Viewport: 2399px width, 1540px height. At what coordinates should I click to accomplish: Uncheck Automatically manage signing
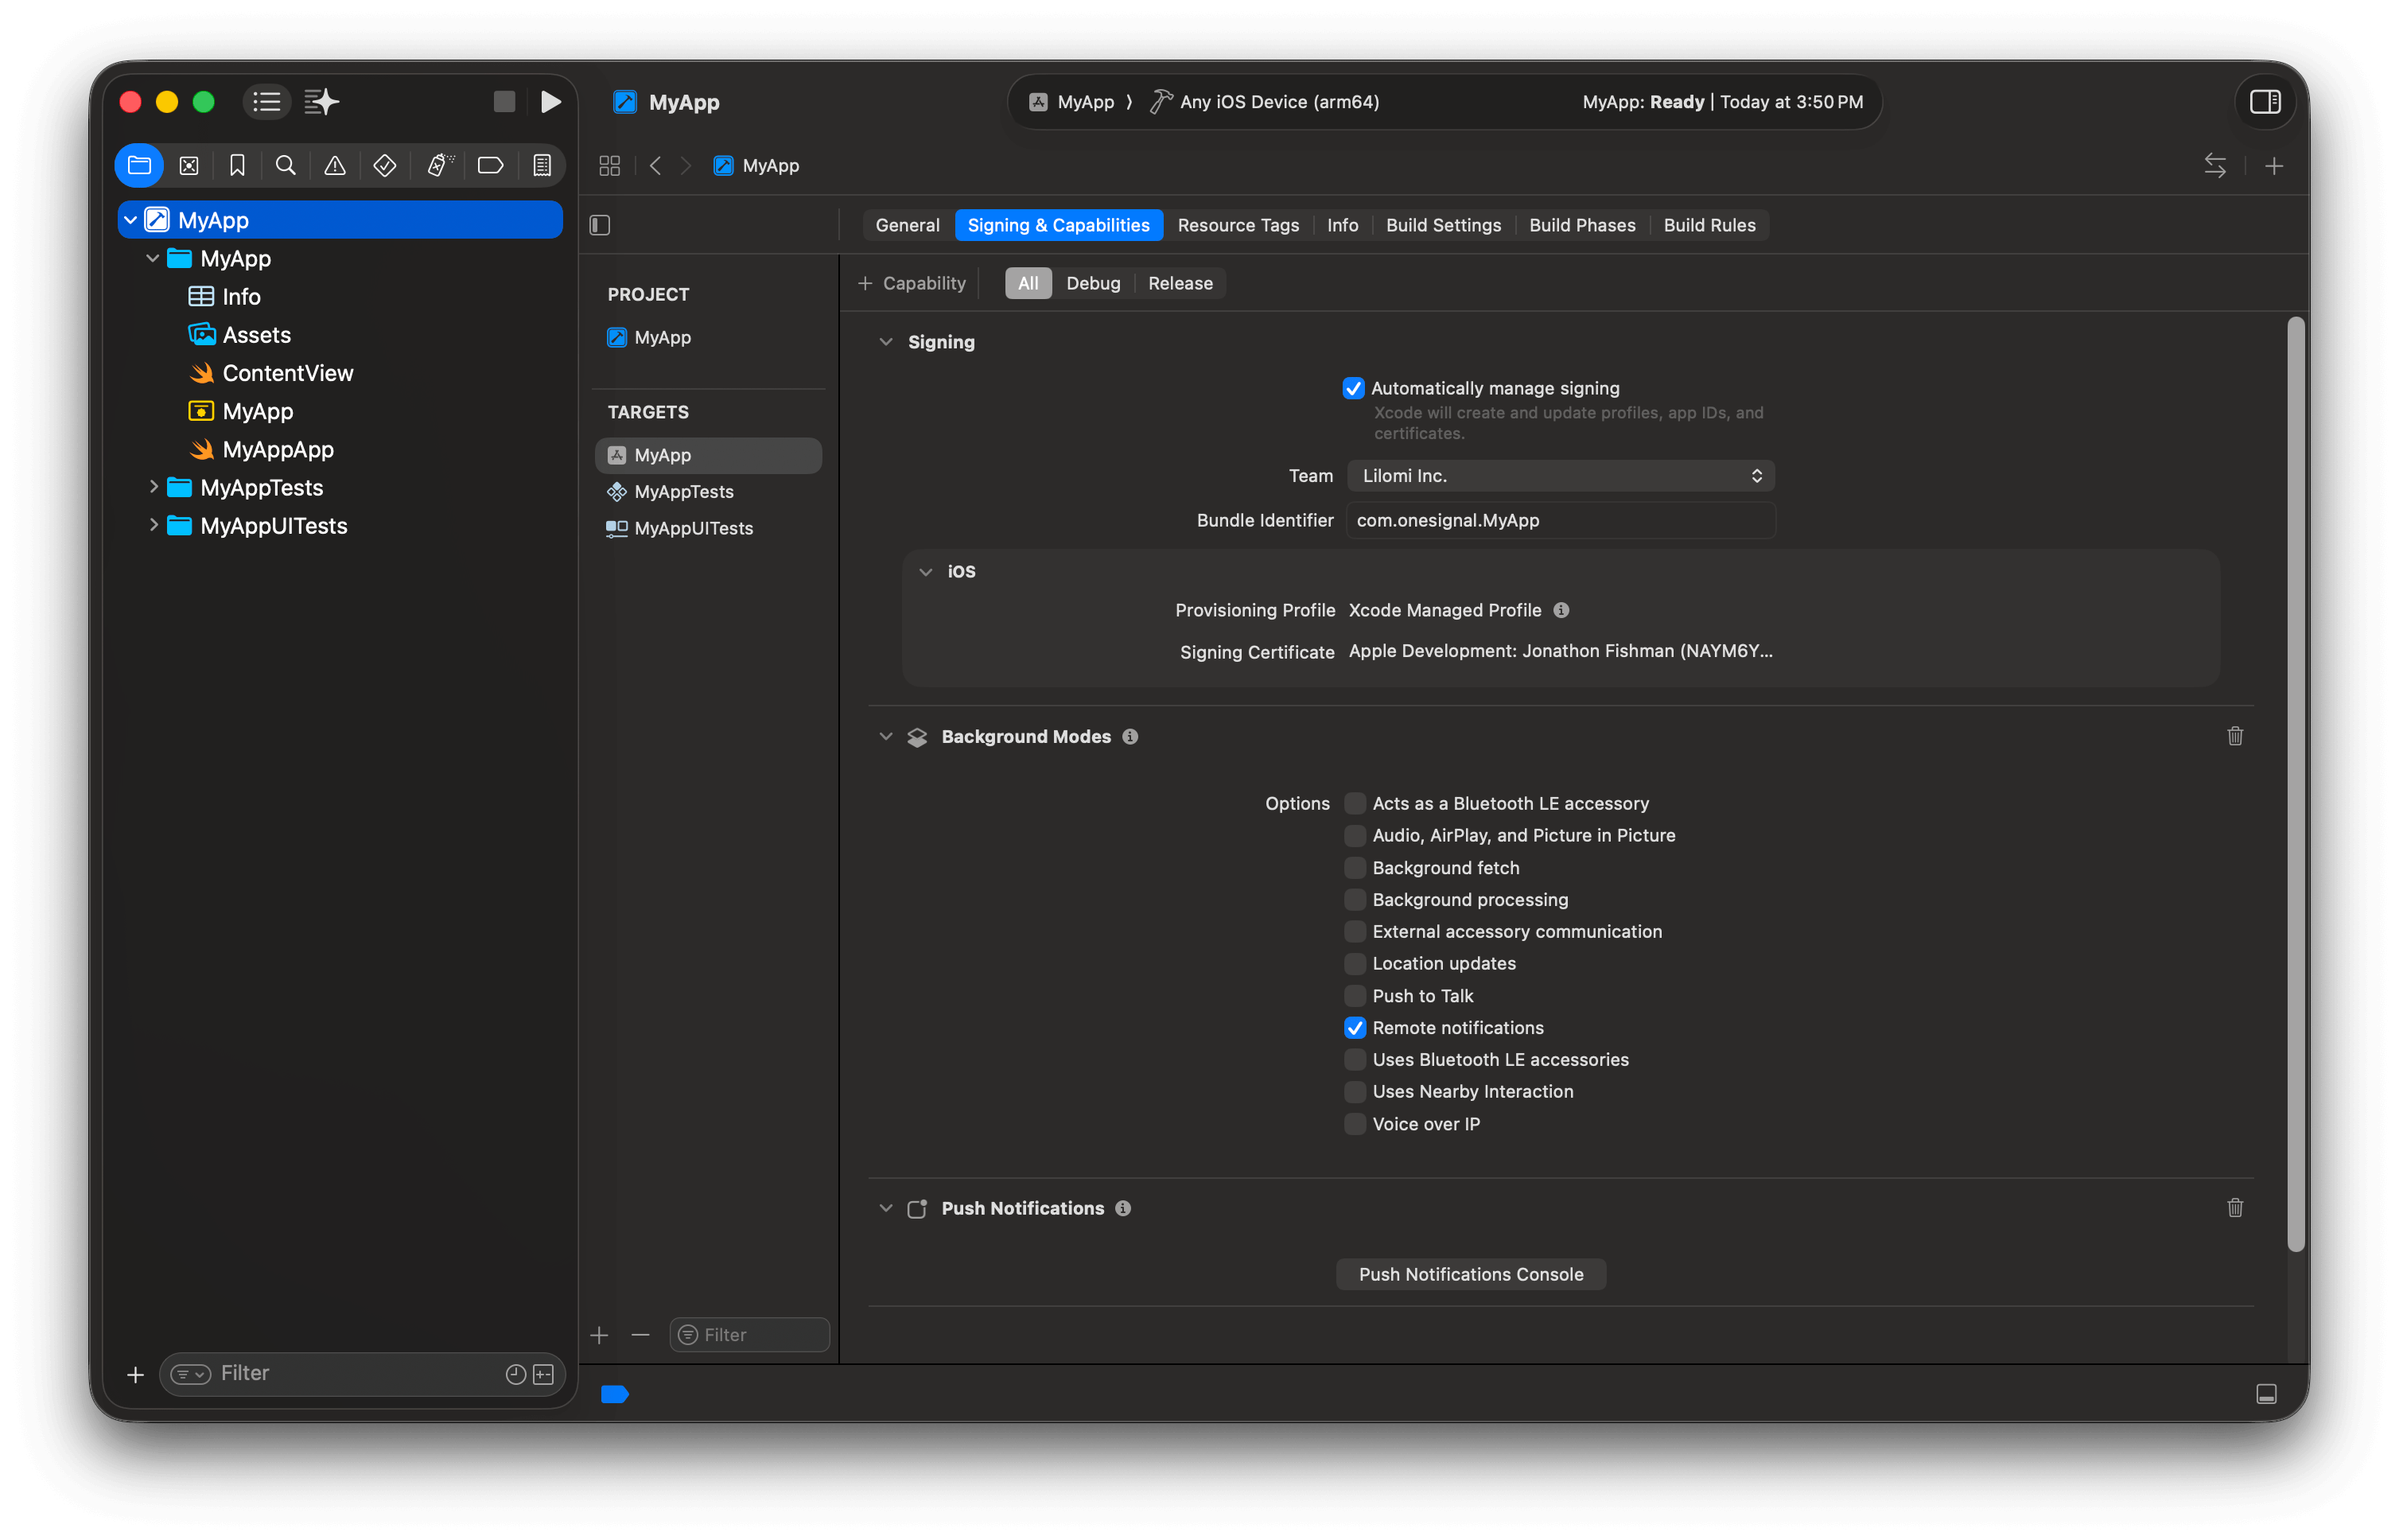pos(1353,388)
